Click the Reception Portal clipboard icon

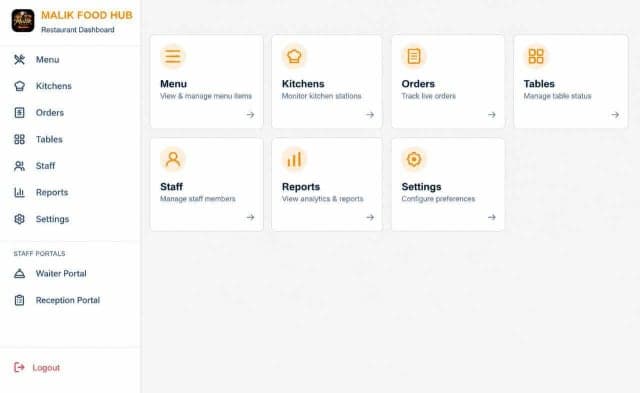[x=19, y=300]
